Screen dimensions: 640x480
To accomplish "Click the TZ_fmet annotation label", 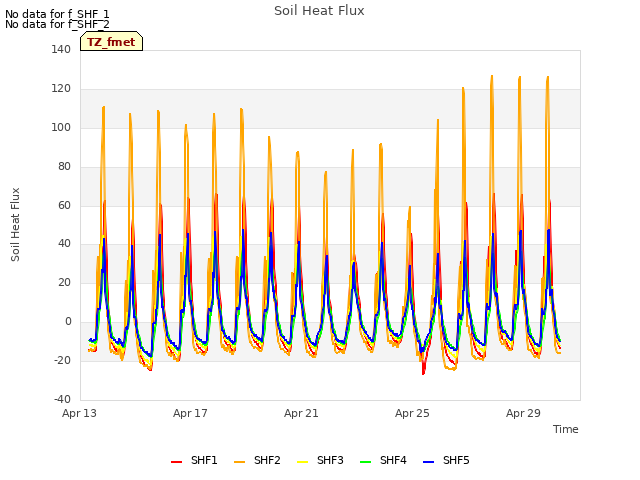I will (x=111, y=42).
